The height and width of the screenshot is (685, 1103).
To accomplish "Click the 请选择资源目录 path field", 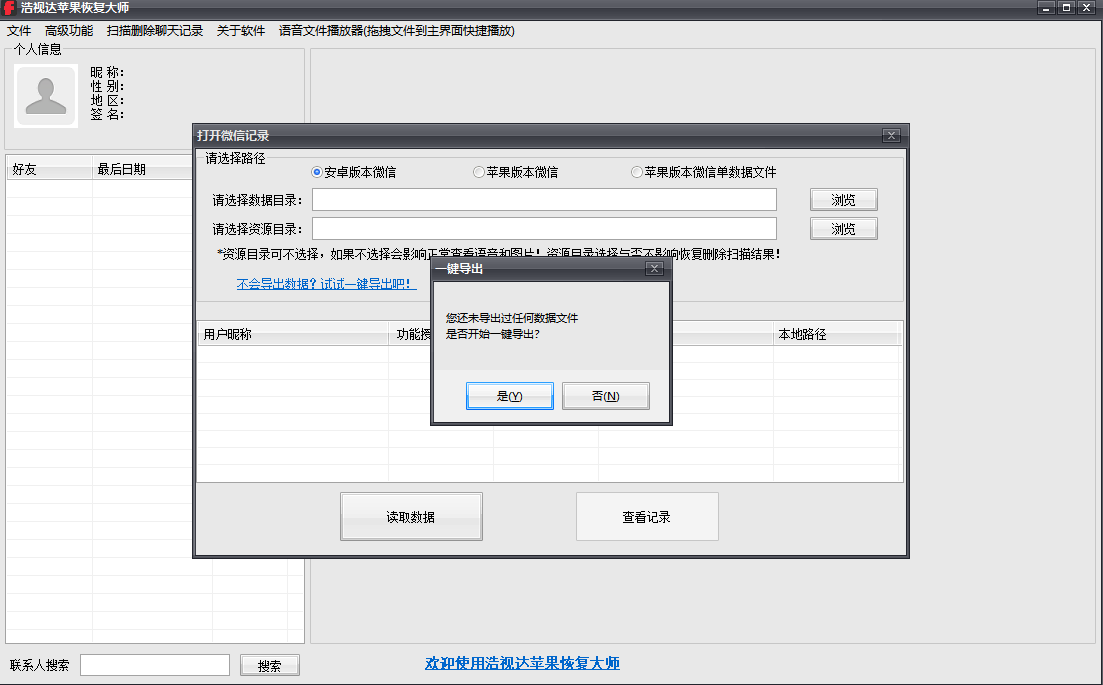I will [544, 229].
